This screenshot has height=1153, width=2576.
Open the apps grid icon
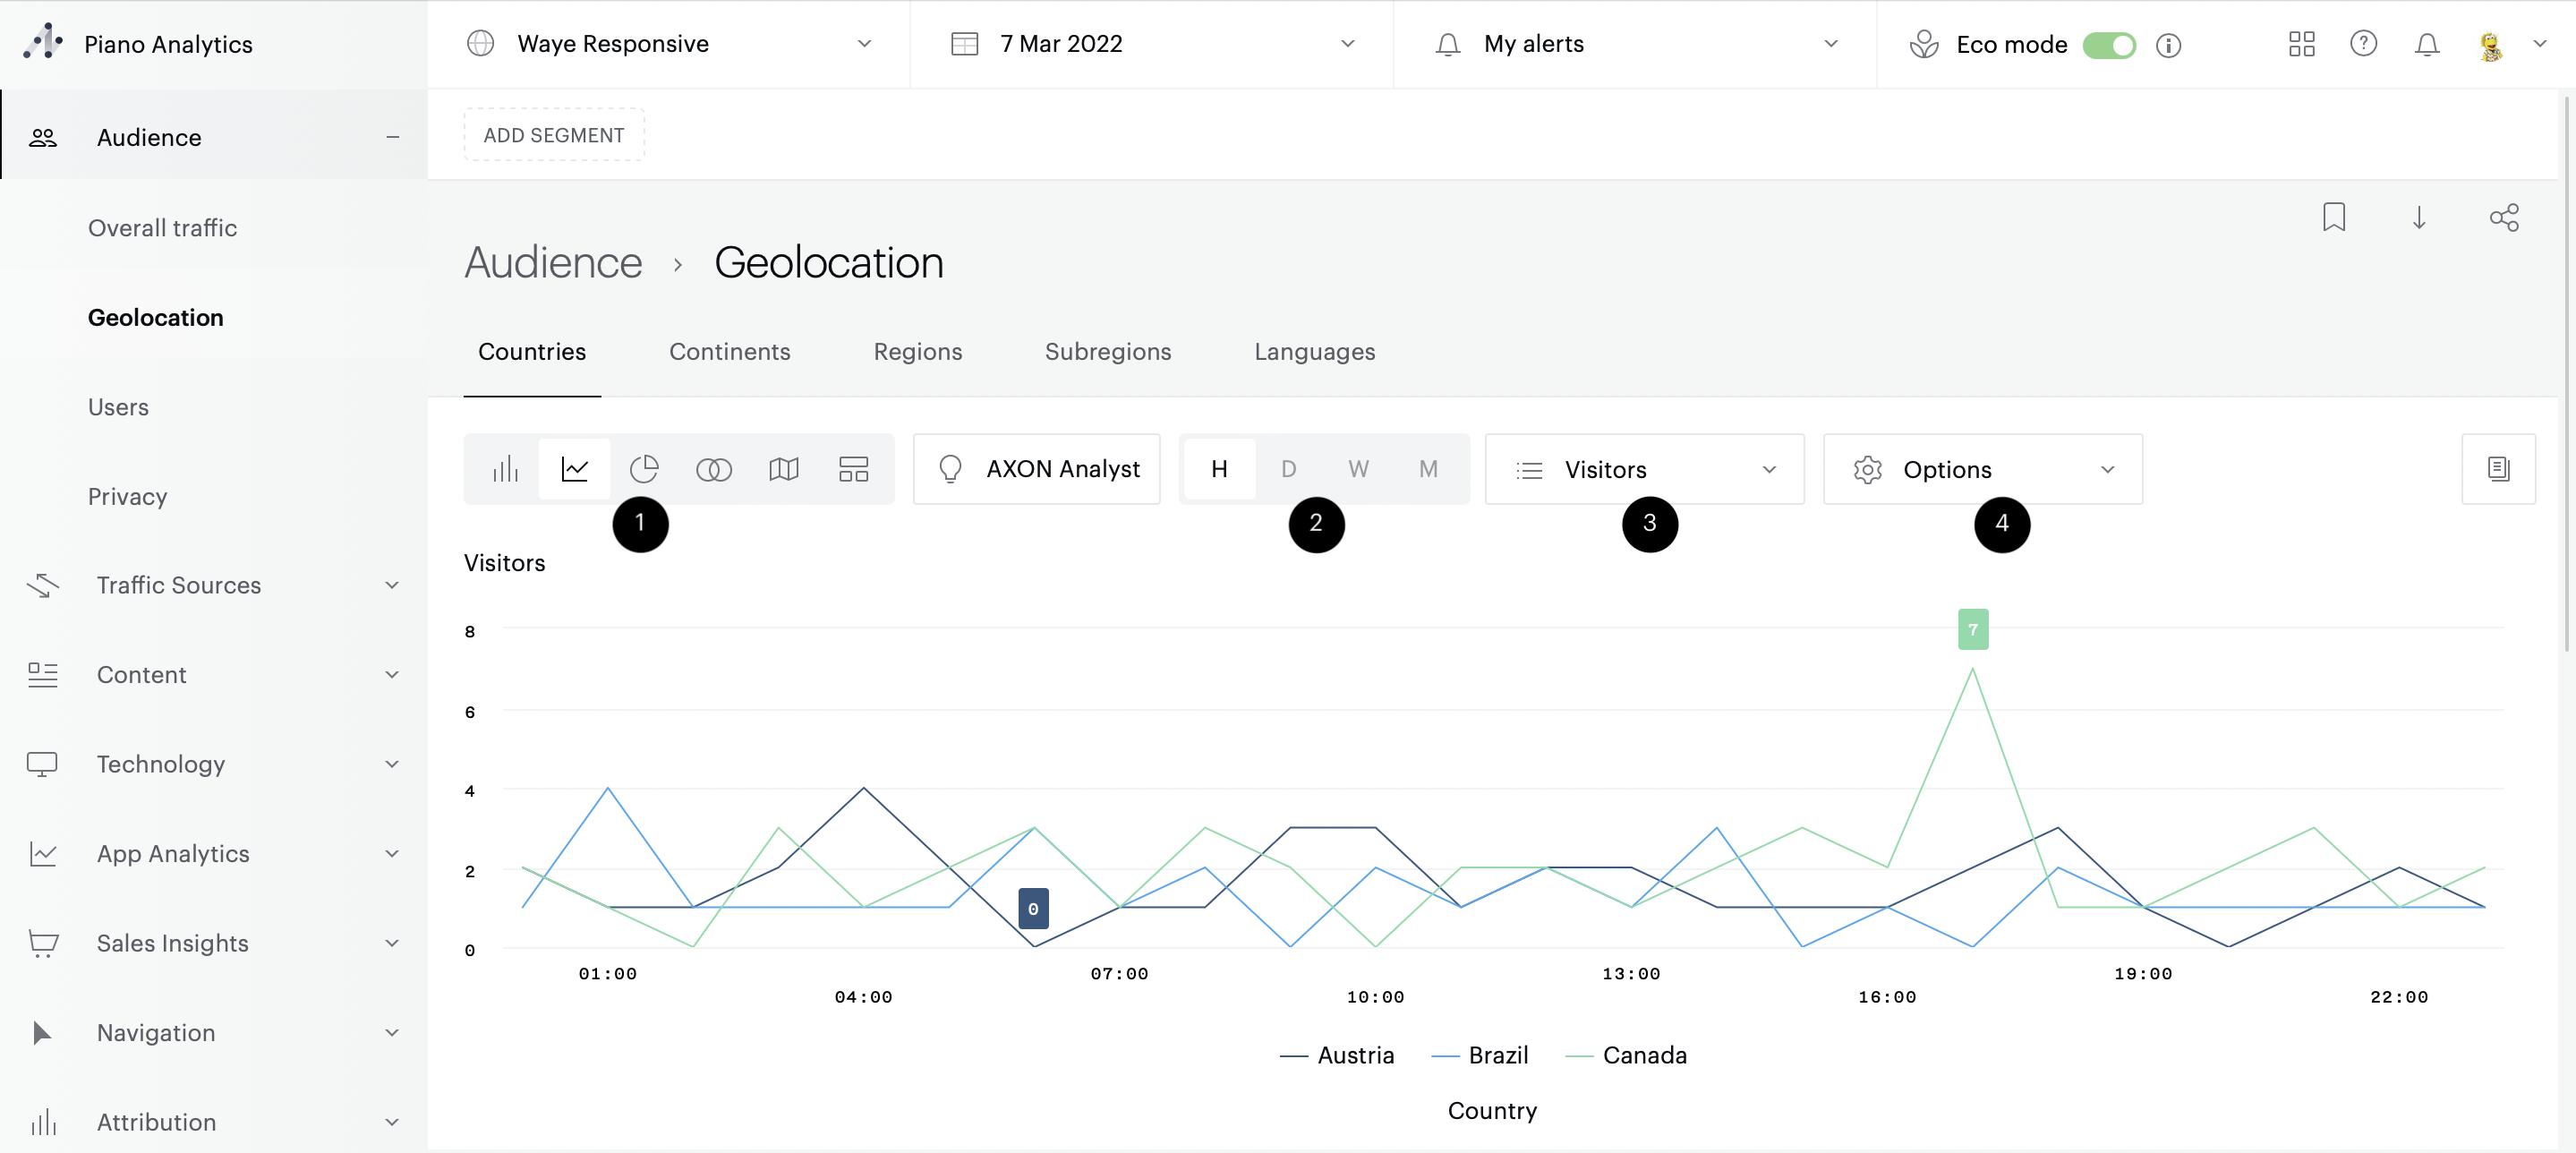coord(2301,44)
